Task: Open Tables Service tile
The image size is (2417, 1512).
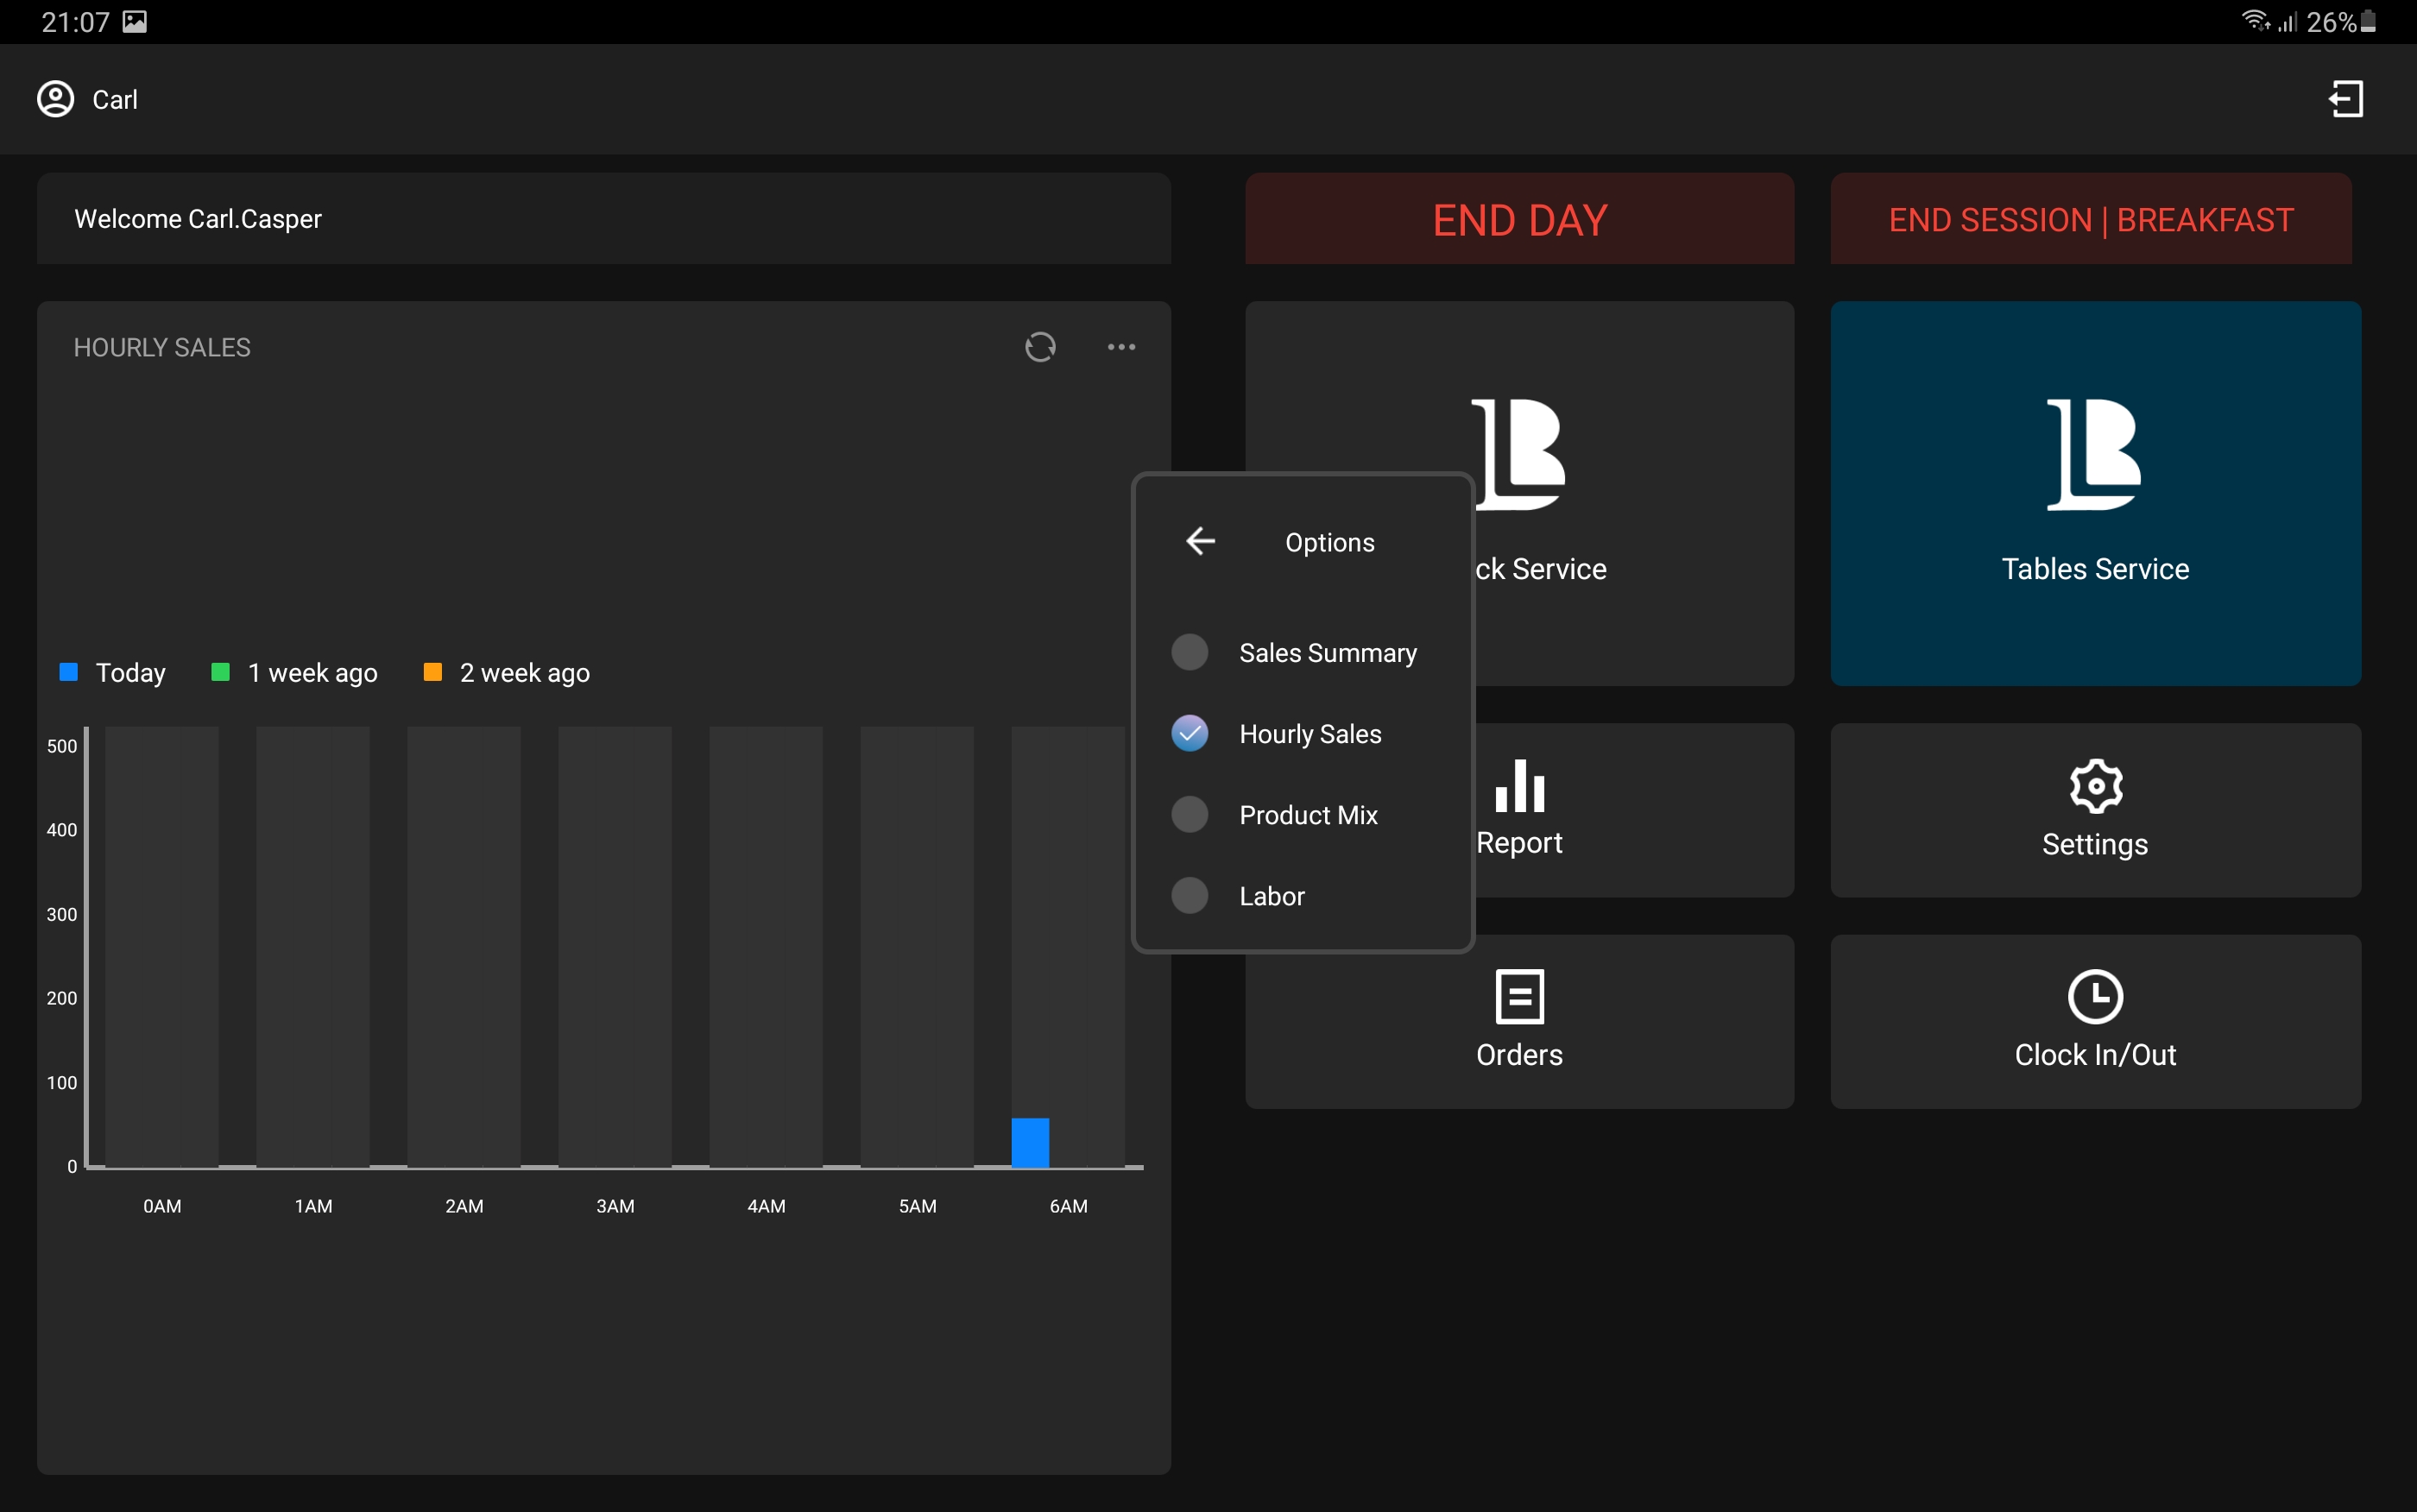Action: (x=2095, y=493)
